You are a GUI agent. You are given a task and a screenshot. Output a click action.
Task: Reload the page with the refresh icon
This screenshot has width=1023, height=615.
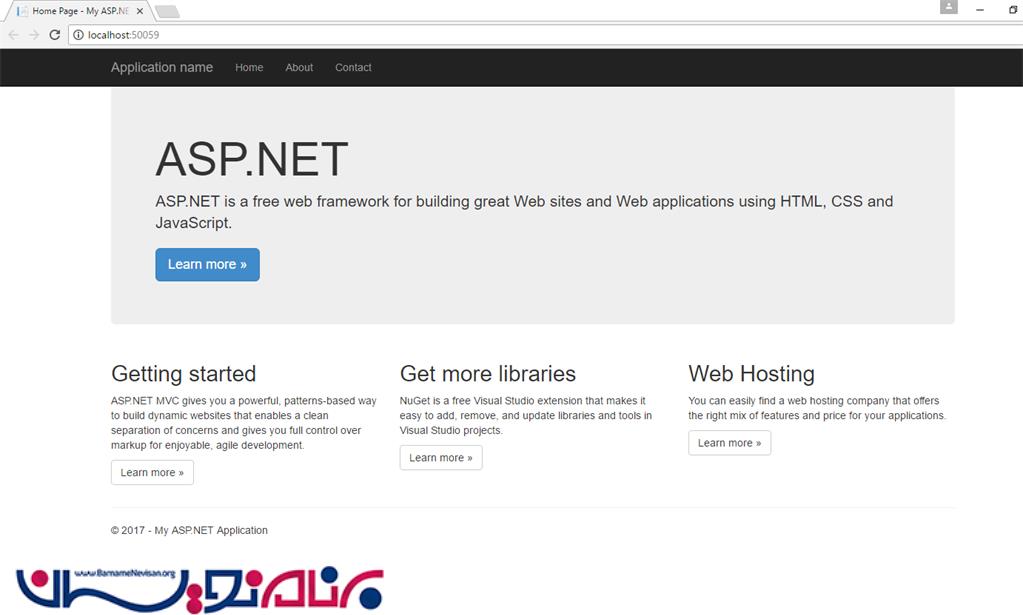(x=55, y=35)
